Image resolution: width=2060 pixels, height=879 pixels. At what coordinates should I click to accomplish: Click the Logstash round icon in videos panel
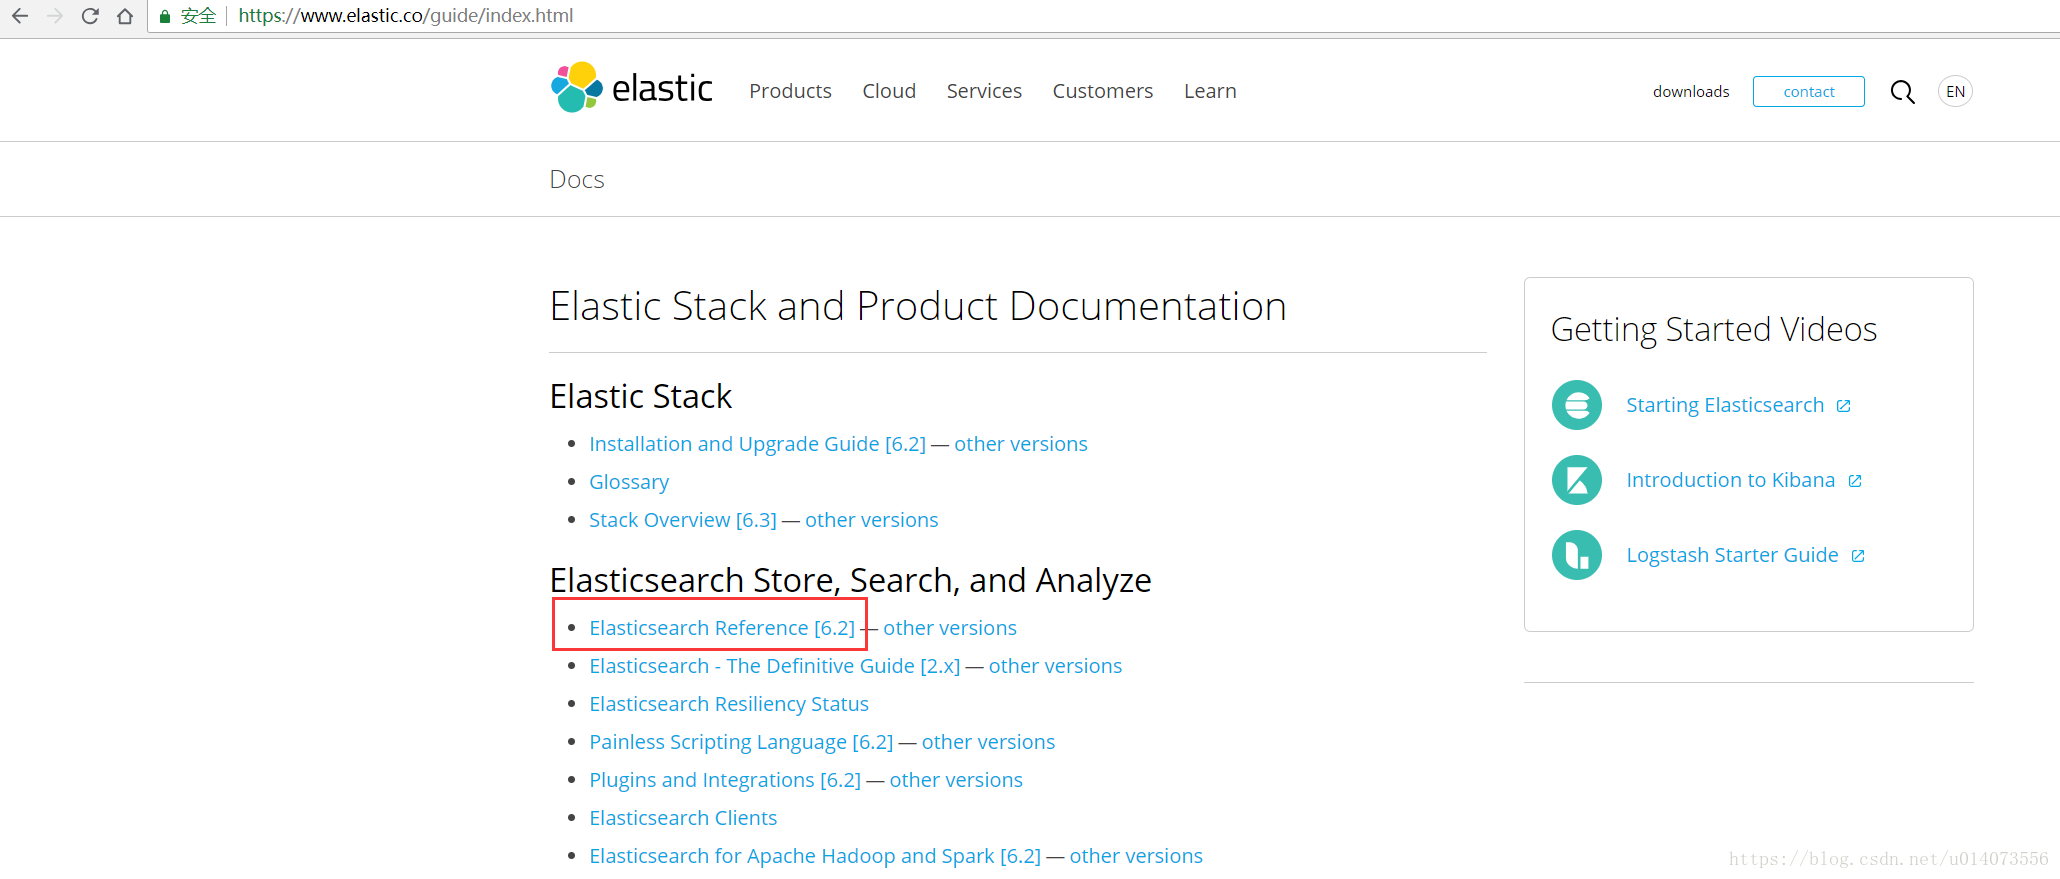pos(1577,555)
